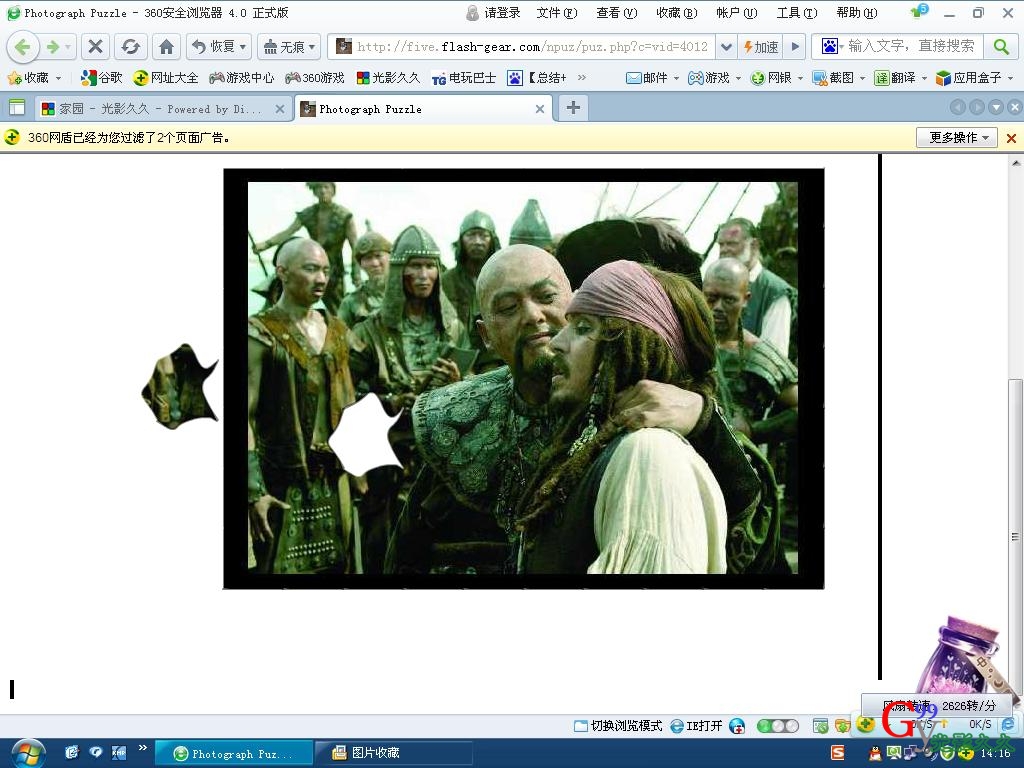Open the browser home page

coord(167,46)
